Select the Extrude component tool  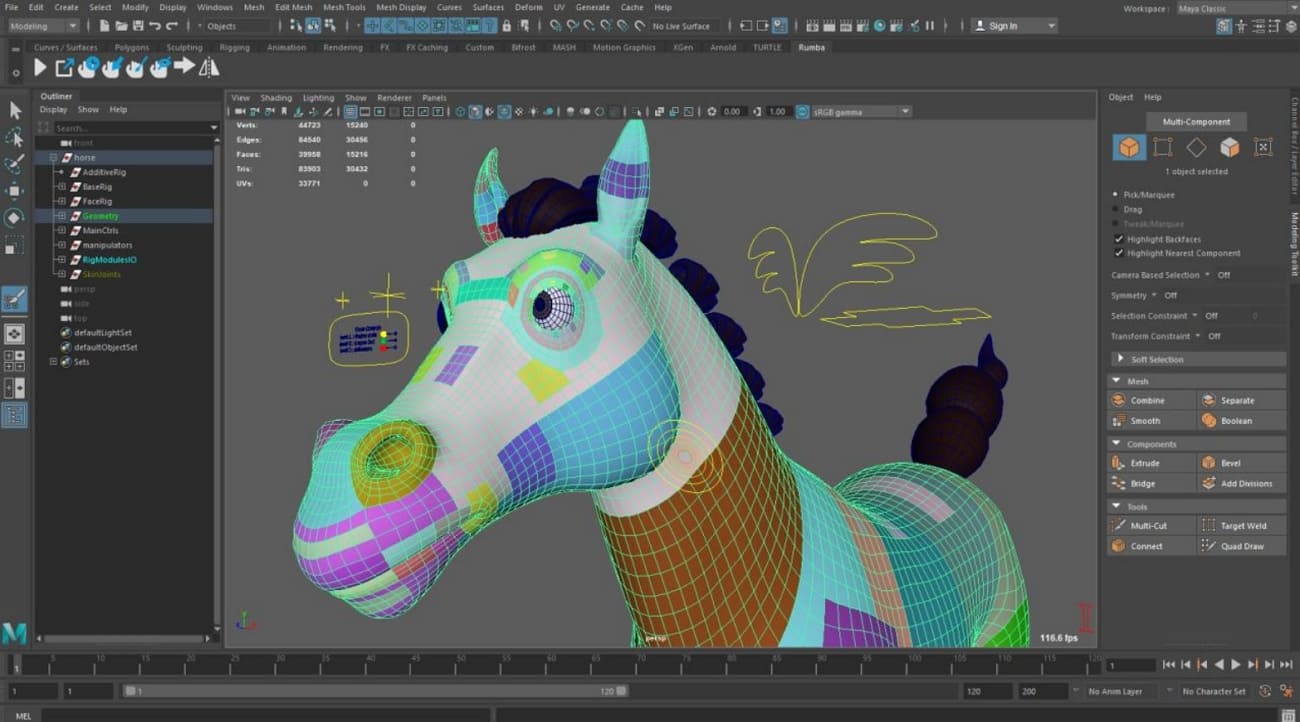(x=1150, y=462)
